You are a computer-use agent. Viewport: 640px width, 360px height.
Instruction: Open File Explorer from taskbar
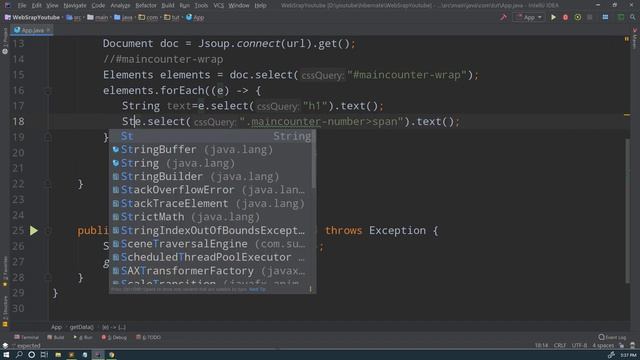(x=58, y=355)
